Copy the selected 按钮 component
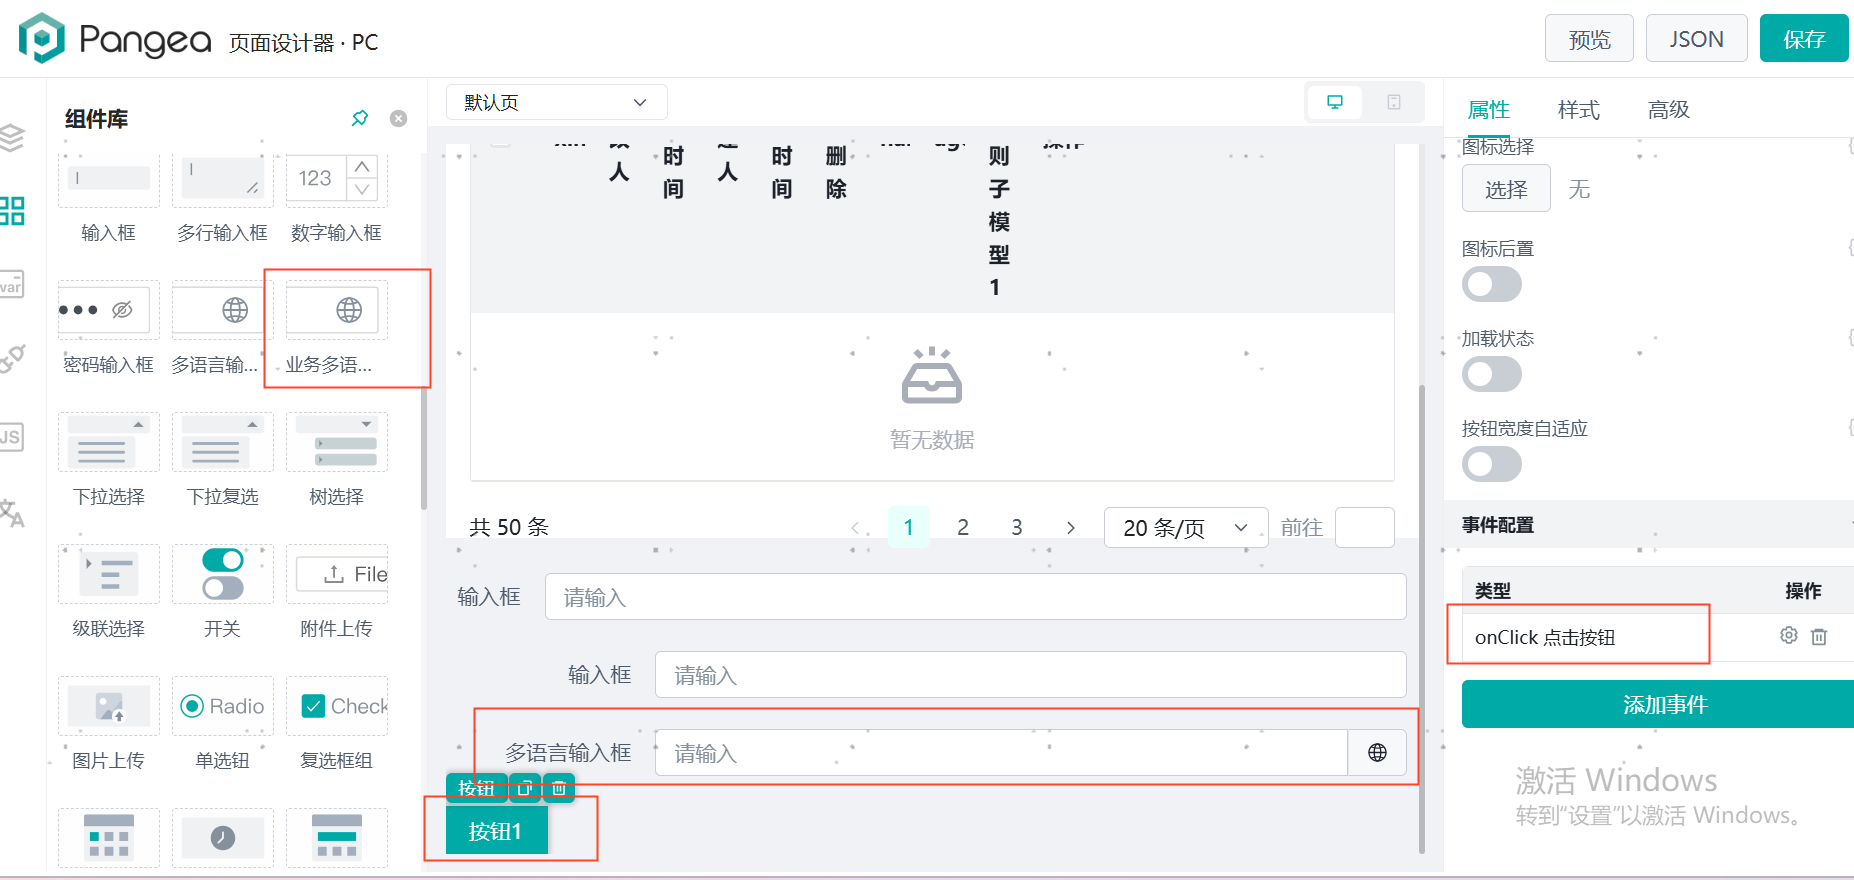 pyautogui.click(x=525, y=788)
